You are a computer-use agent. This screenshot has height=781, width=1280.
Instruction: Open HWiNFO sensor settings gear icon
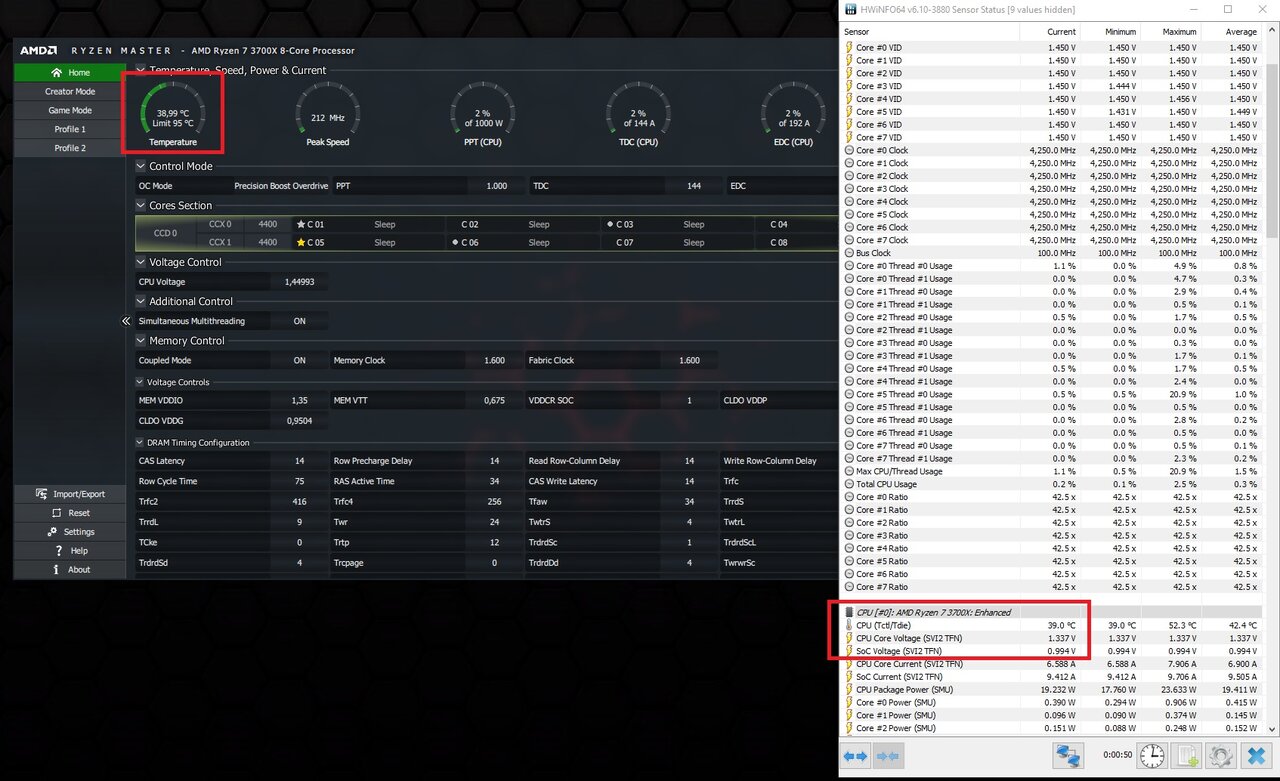[1221, 756]
